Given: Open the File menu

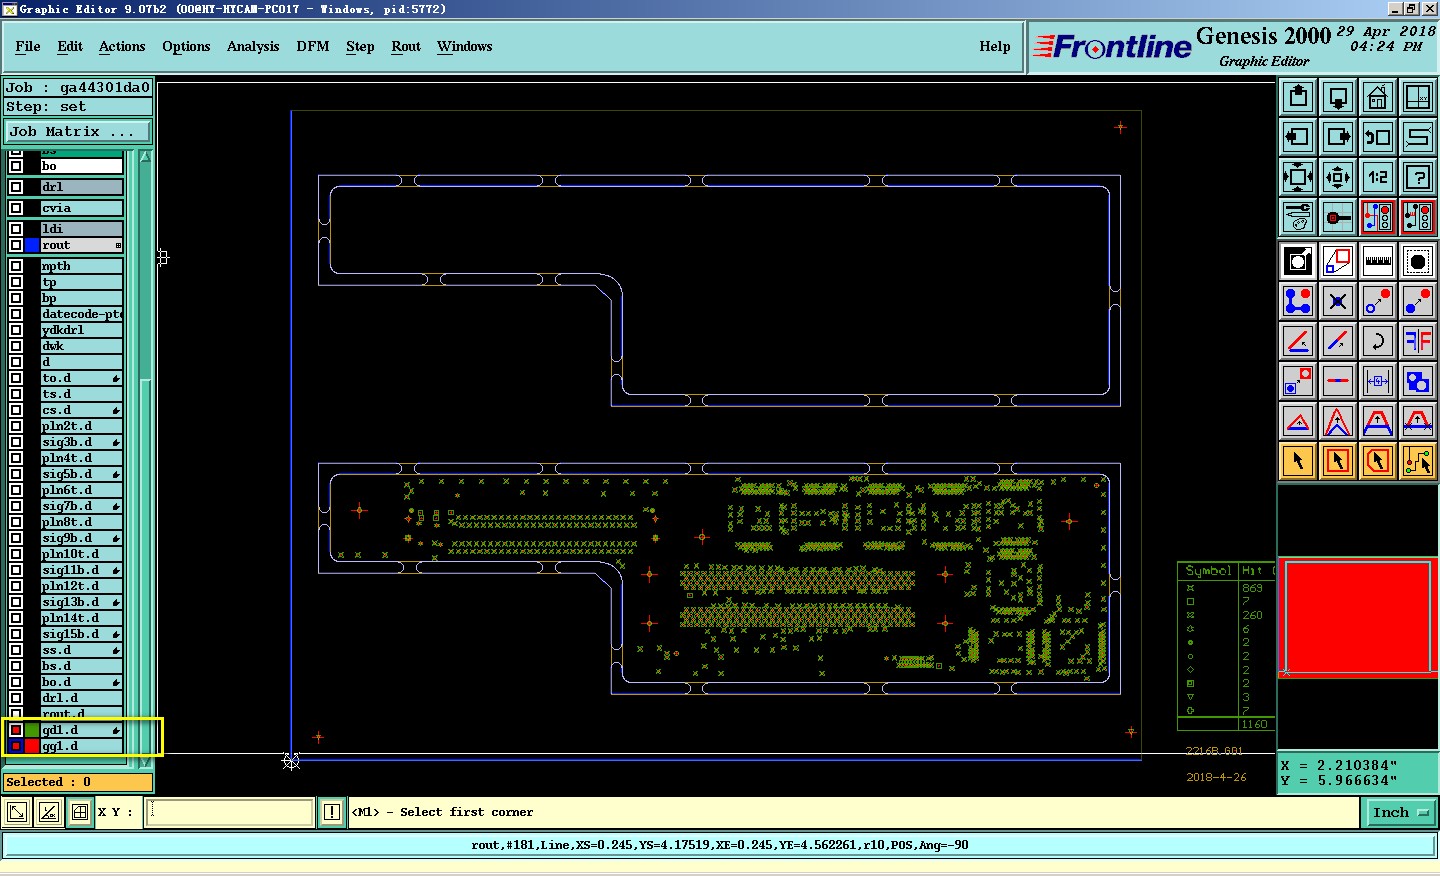Looking at the screenshot, I should click(x=28, y=47).
